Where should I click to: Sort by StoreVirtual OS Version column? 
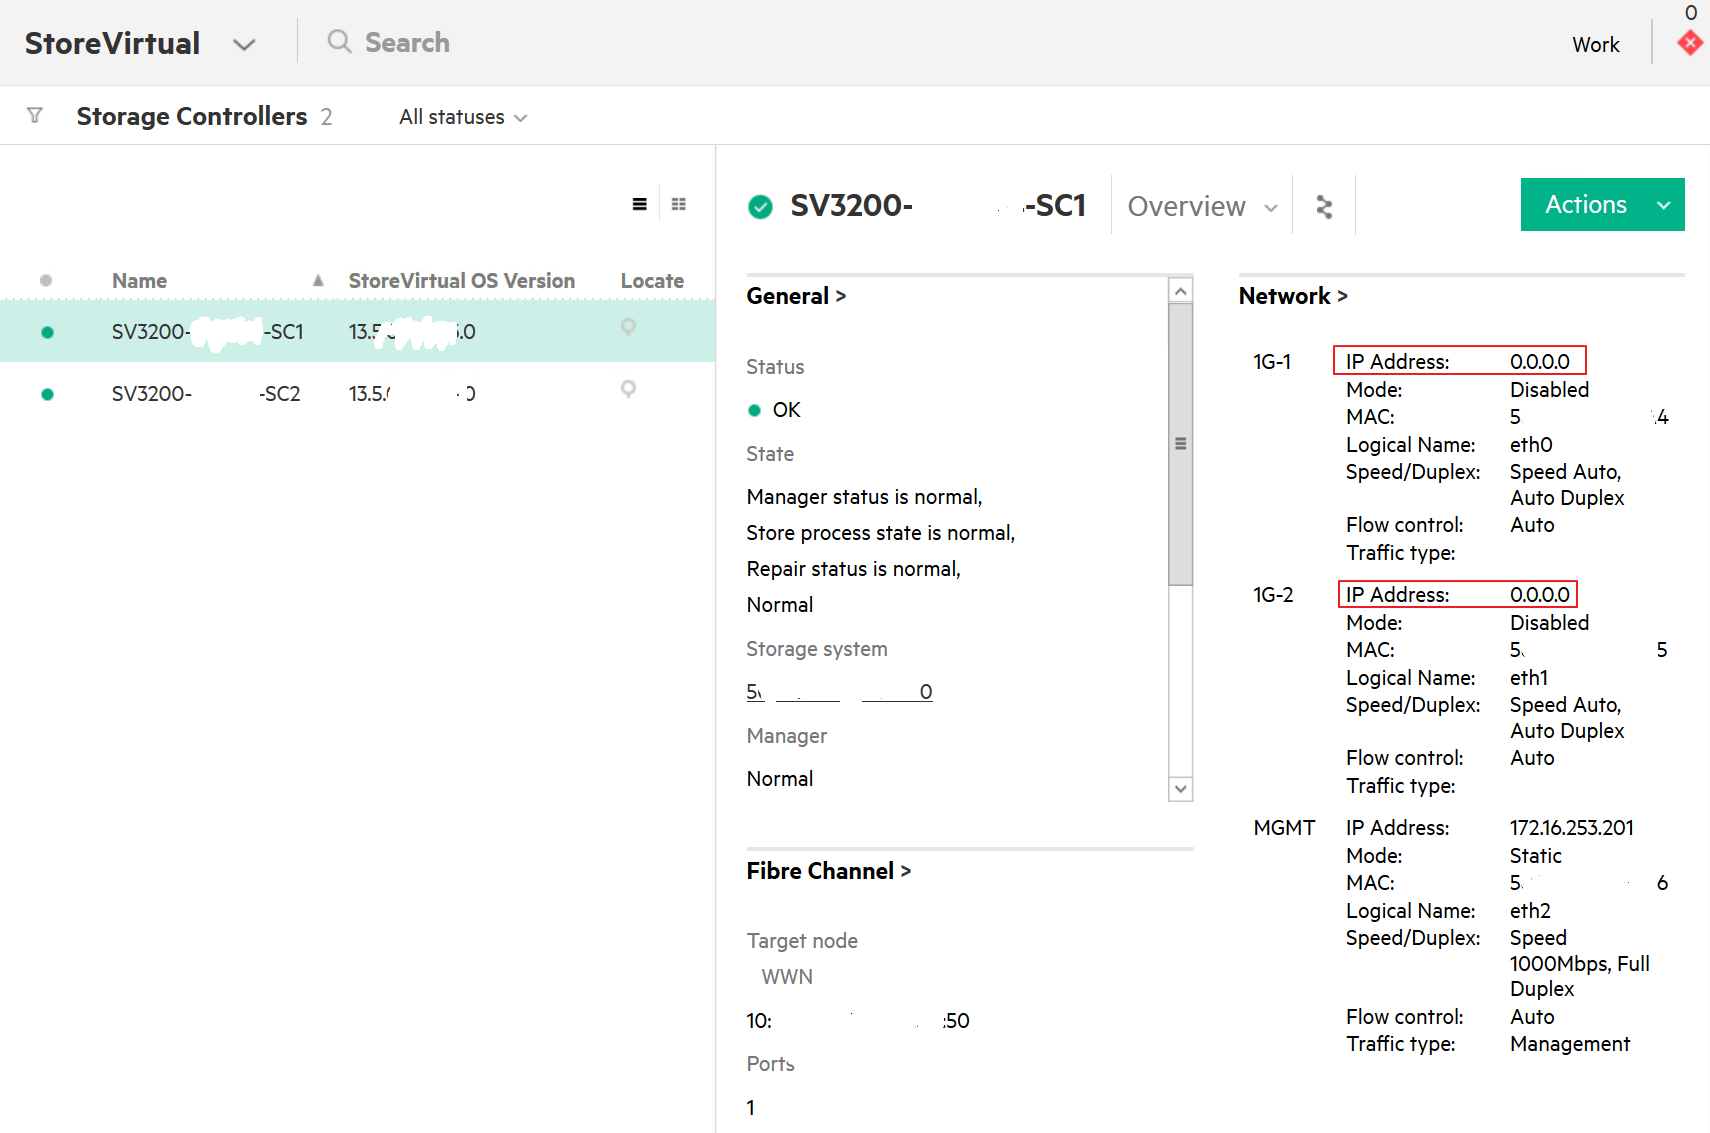pos(461,281)
